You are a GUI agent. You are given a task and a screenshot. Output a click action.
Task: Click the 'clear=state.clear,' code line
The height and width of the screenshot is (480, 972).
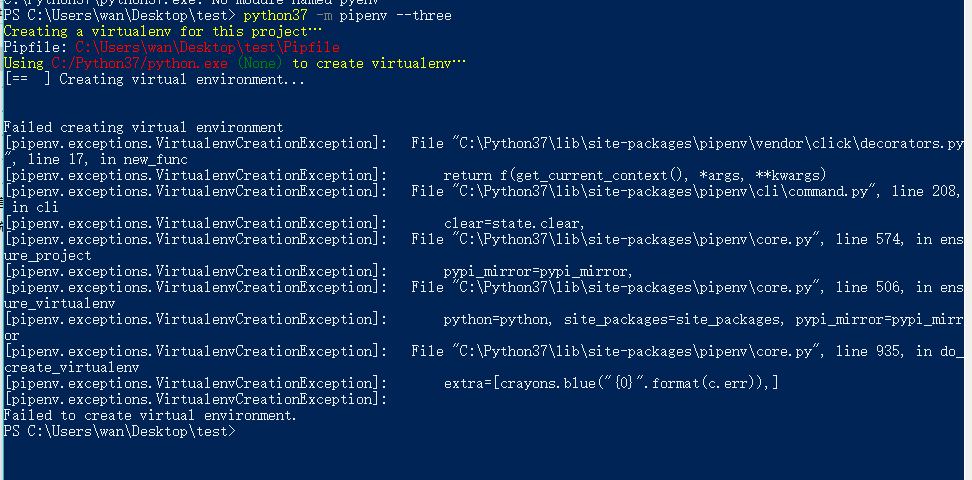pos(514,224)
